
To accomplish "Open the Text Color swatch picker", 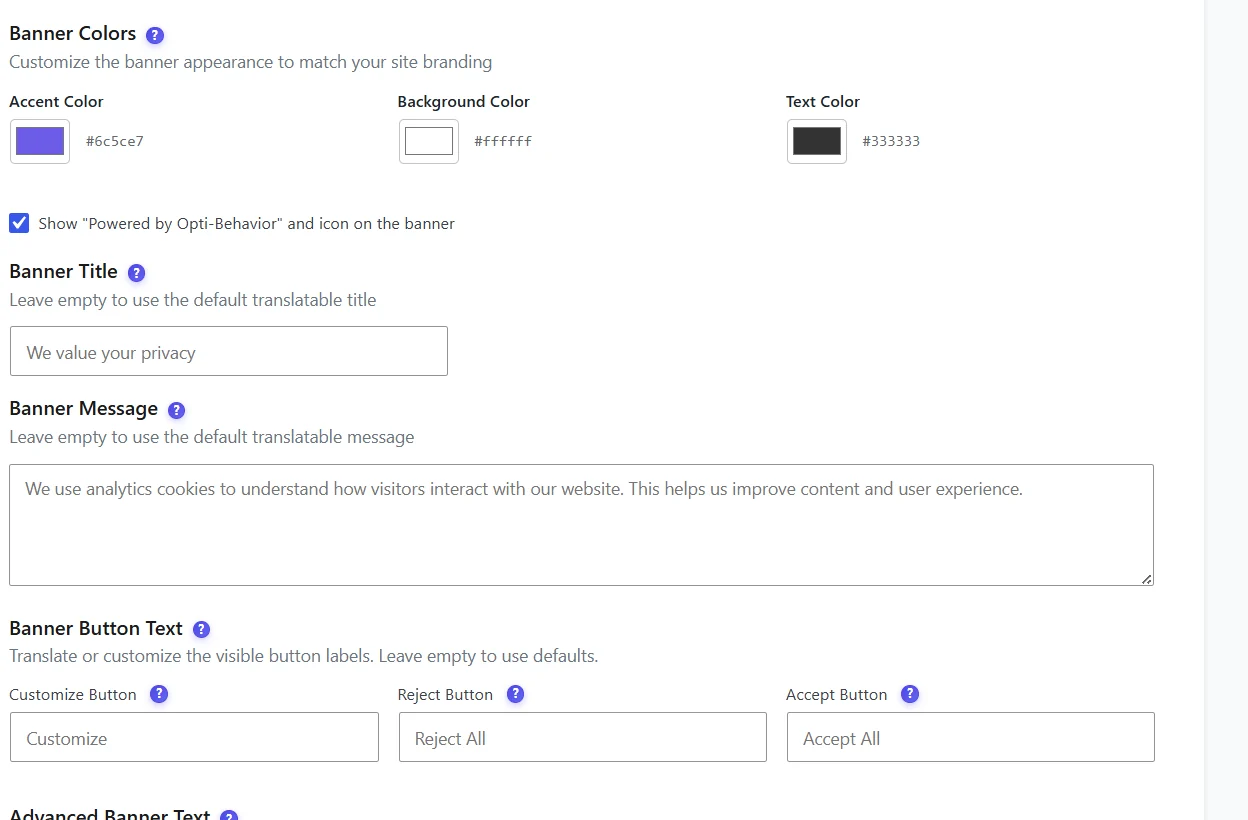I will point(817,141).
